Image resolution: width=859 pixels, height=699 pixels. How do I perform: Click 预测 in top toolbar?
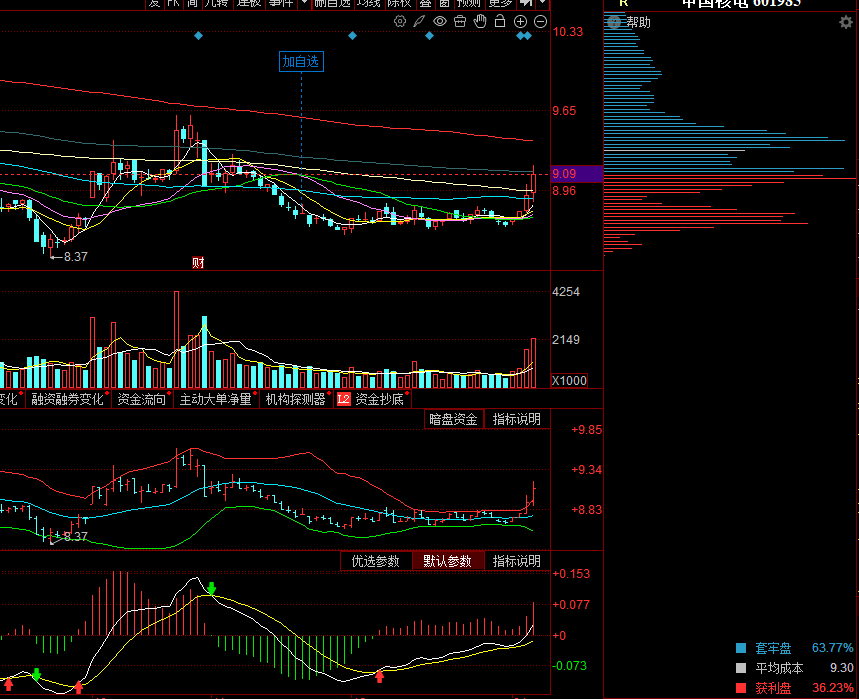469,4
